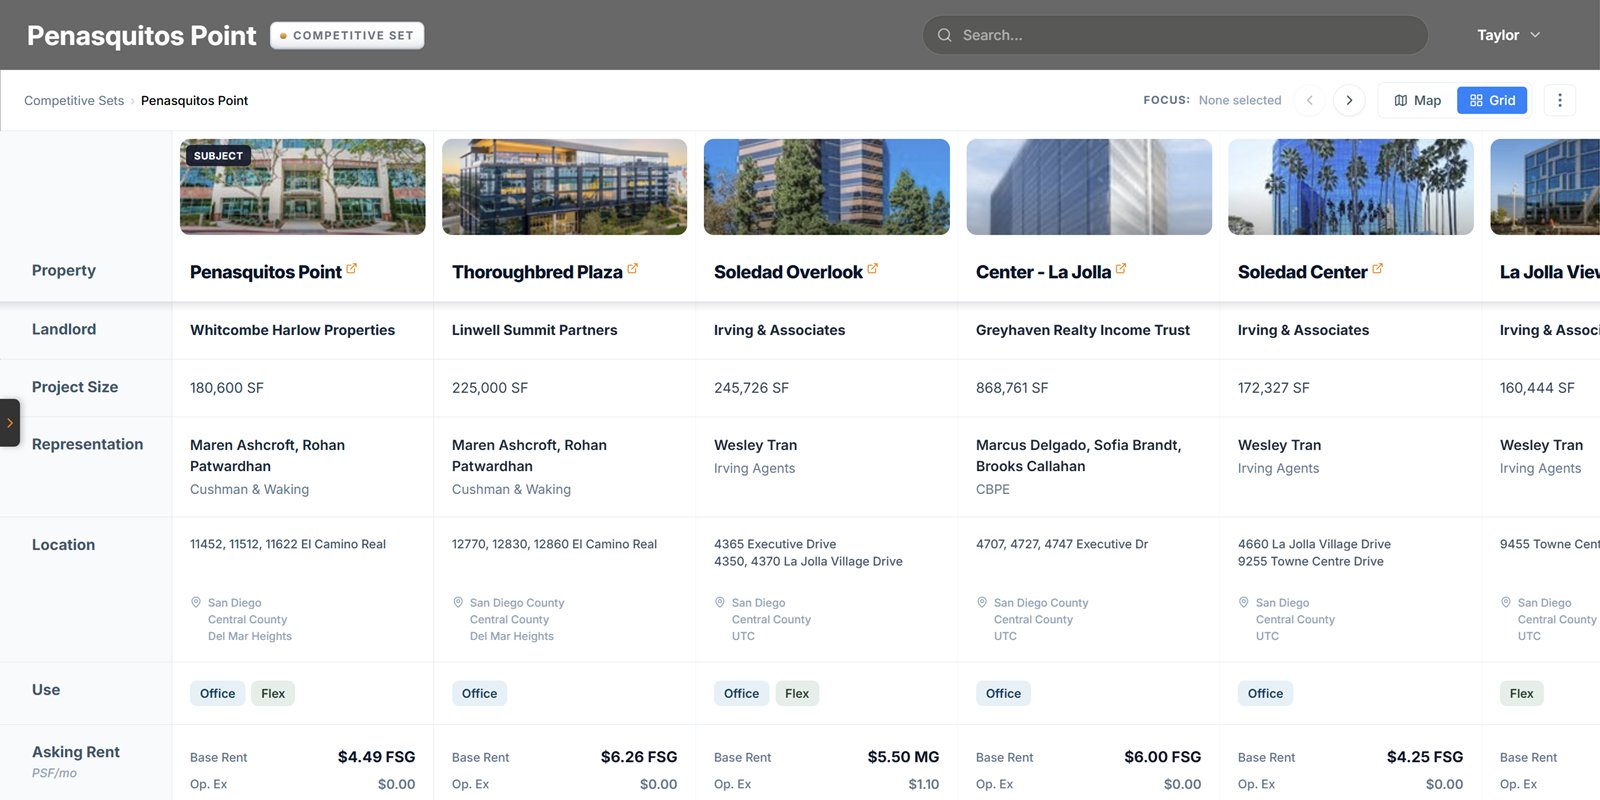Go to next focus property arrow

[x=1349, y=100]
